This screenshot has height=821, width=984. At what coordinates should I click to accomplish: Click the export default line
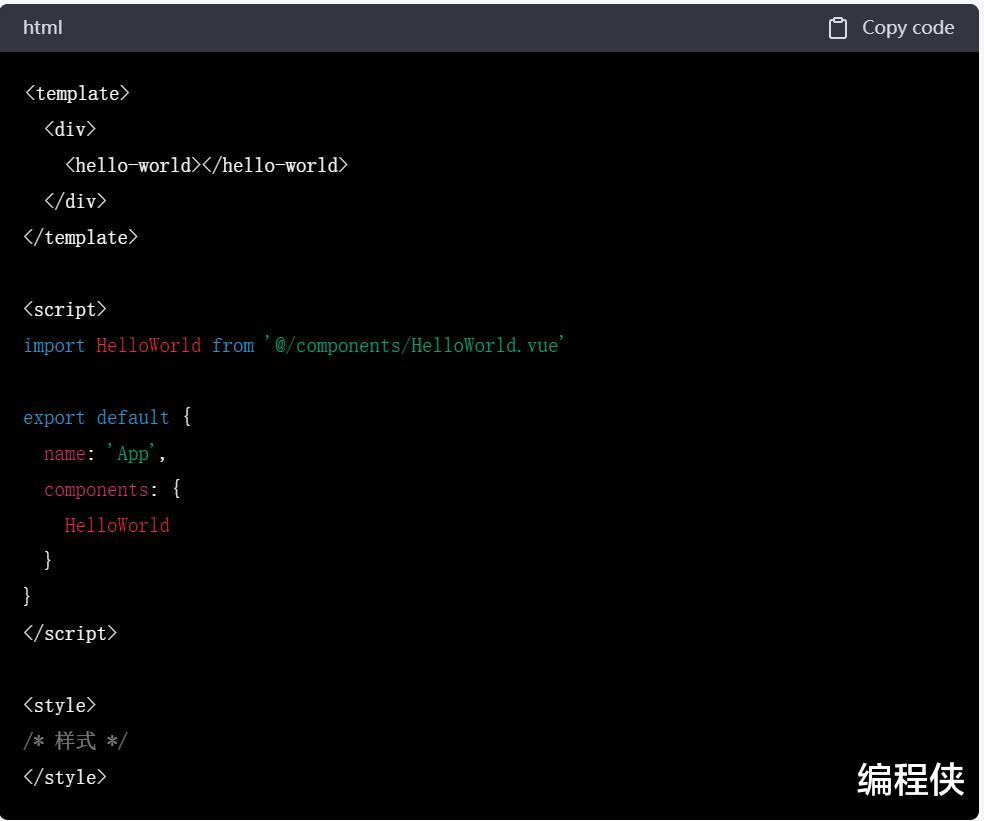point(107,417)
